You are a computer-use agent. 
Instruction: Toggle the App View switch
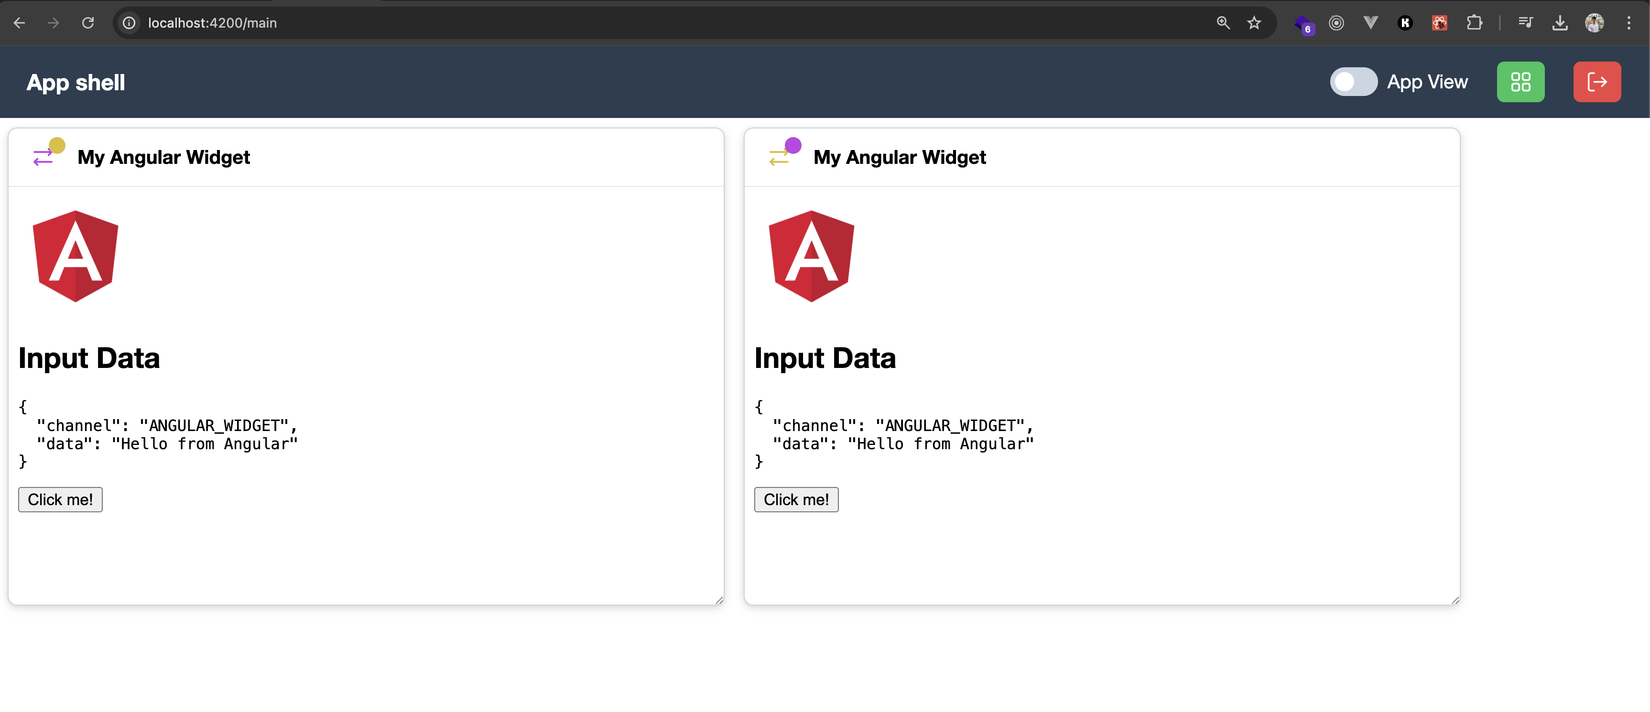1353,82
